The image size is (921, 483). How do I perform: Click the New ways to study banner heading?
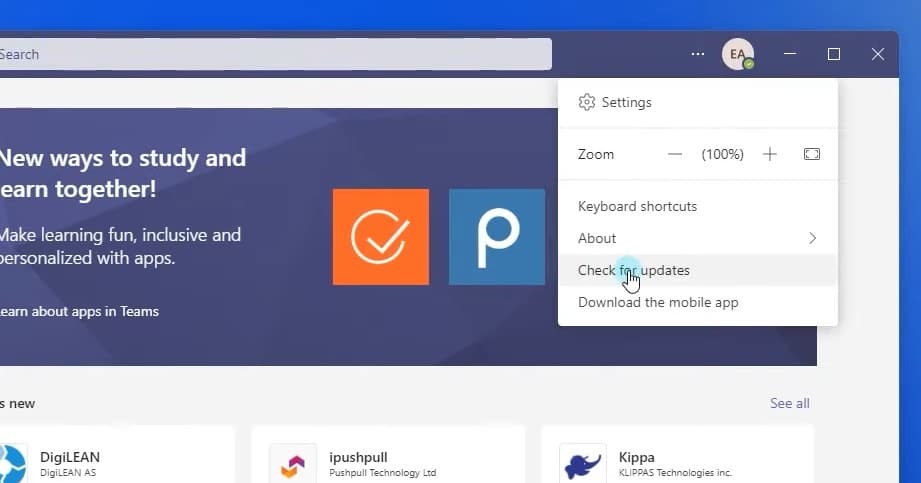tap(123, 173)
